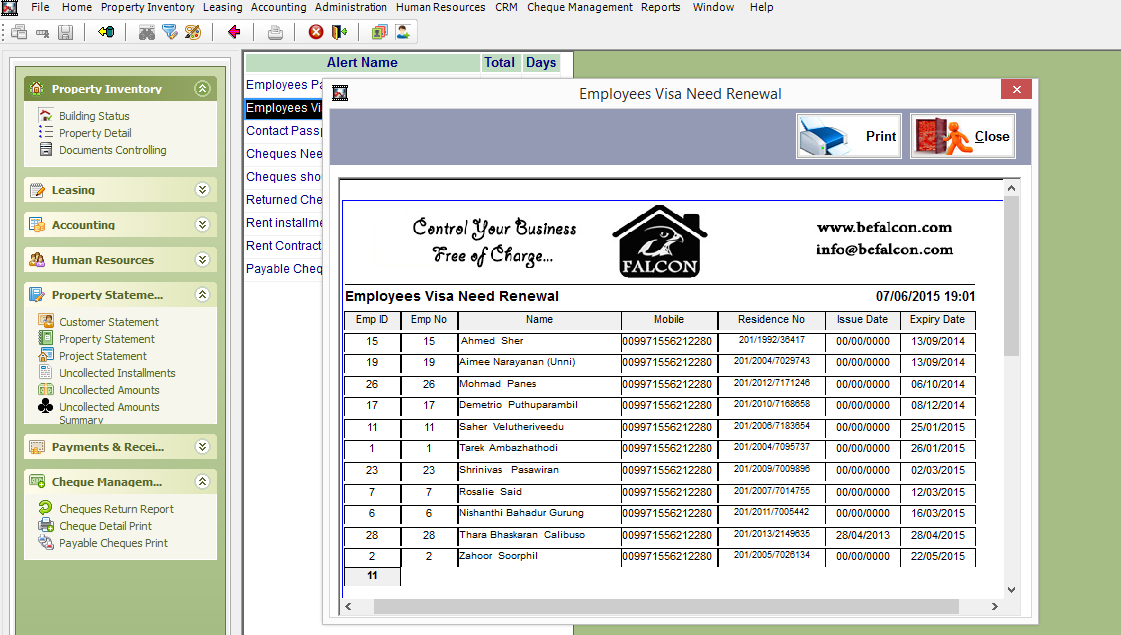The height and width of the screenshot is (635, 1121).
Task: Click the delete field toolbar icon
Action: pyautogui.click(x=42, y=32)
